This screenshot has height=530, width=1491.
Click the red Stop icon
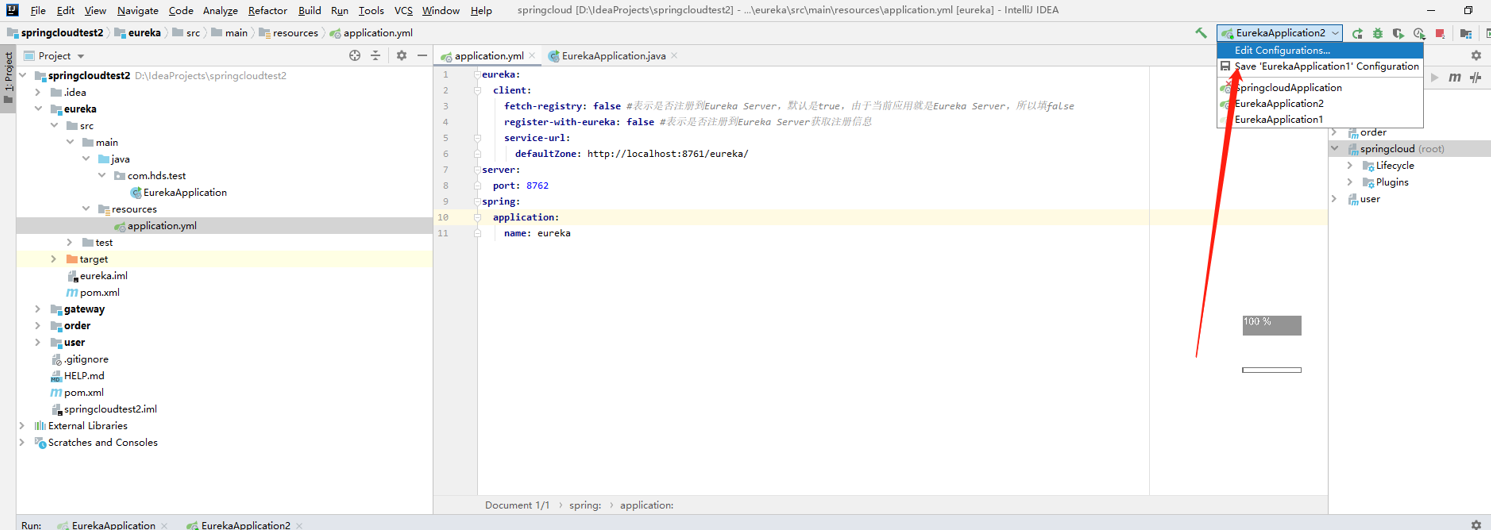[1440, 33]
